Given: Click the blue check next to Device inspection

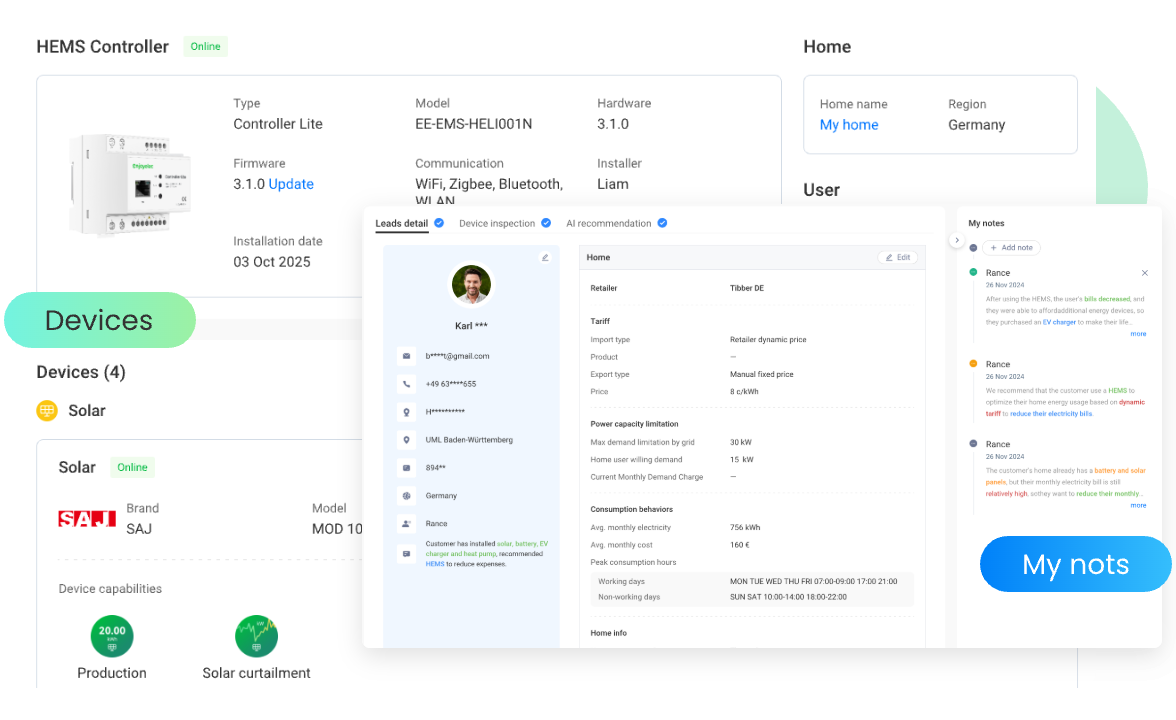Looking at the screenshot, I should [546, 223].
